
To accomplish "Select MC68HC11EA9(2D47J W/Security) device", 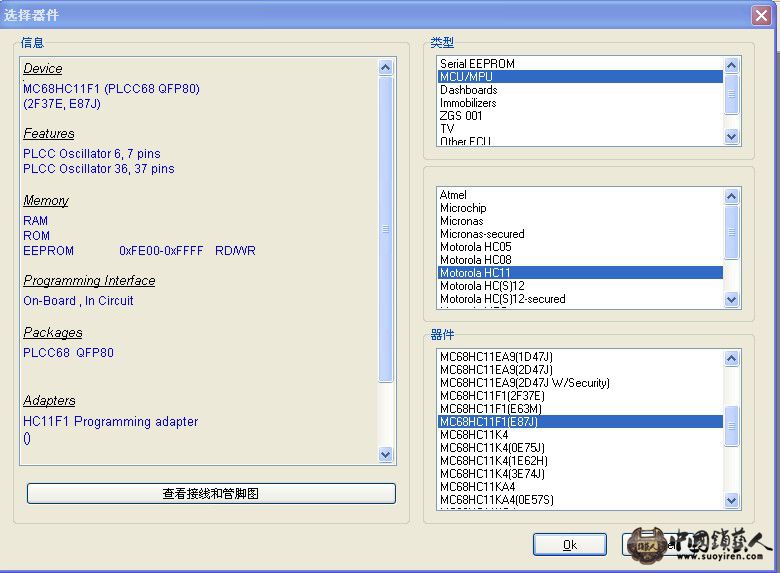I will [580, 382].
